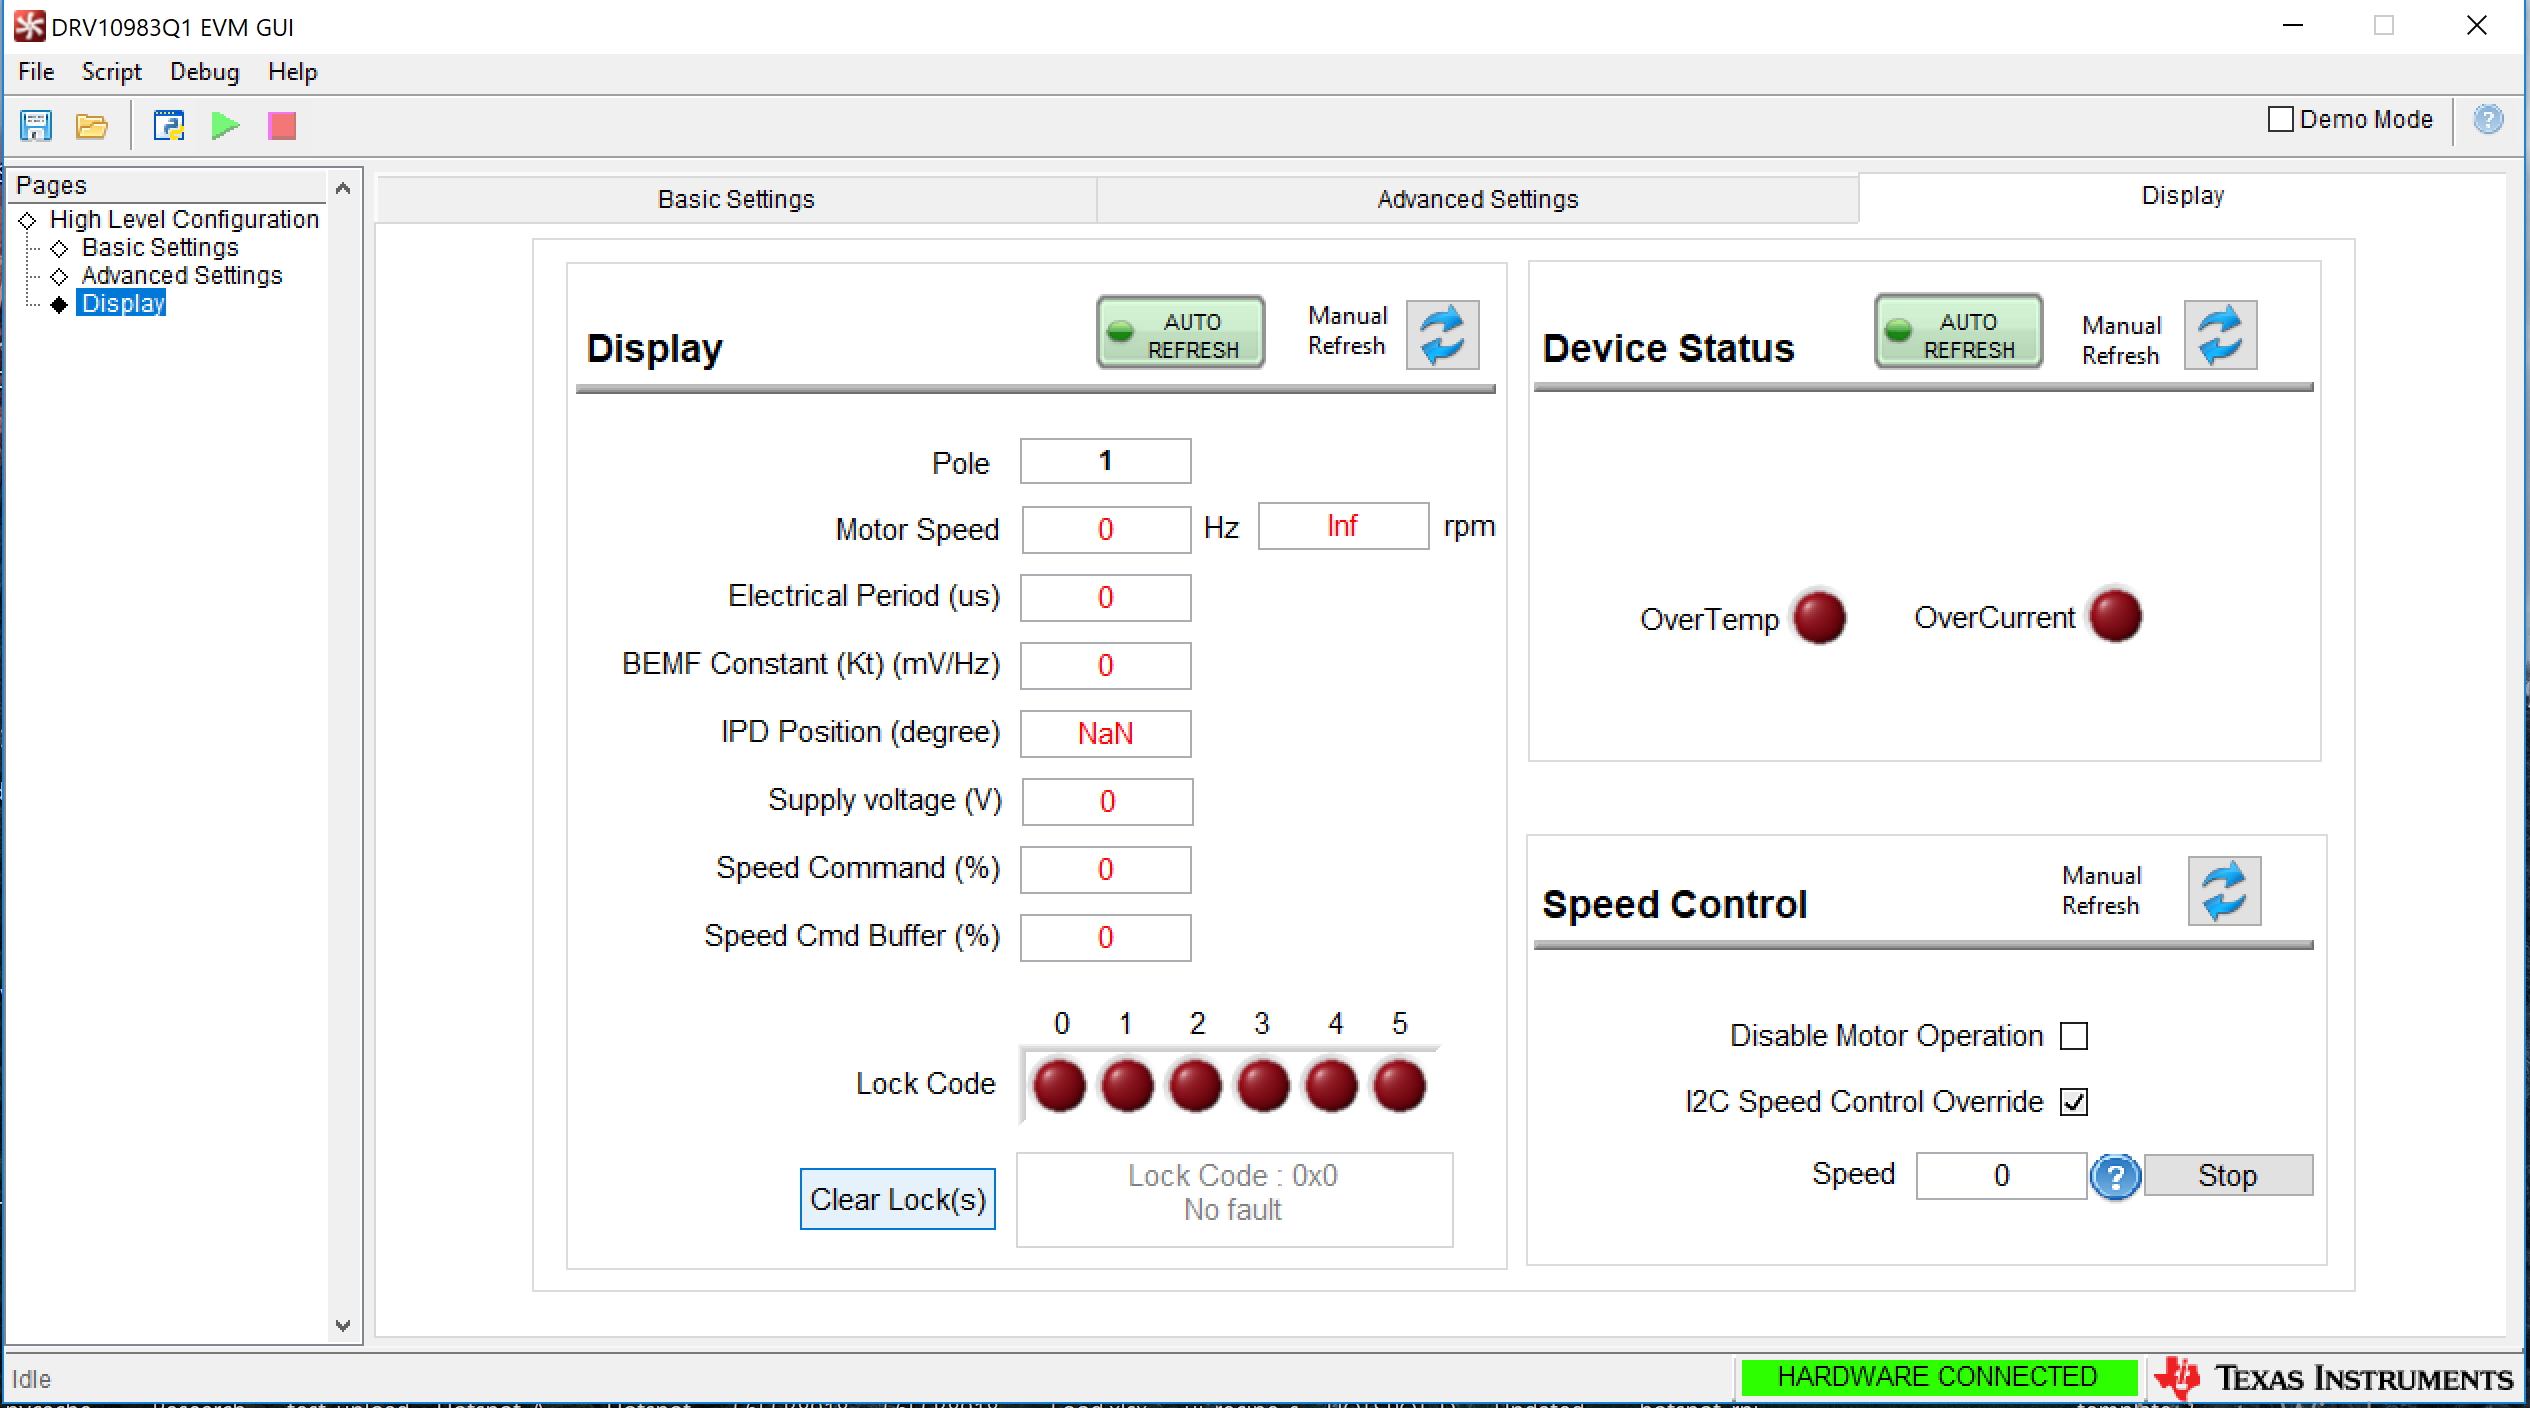This screenshot has width=2530, height=1408.
Task: Click the BEMF Constant (Kt) field
Action: pyautogui.click(x=1105, y=665)
